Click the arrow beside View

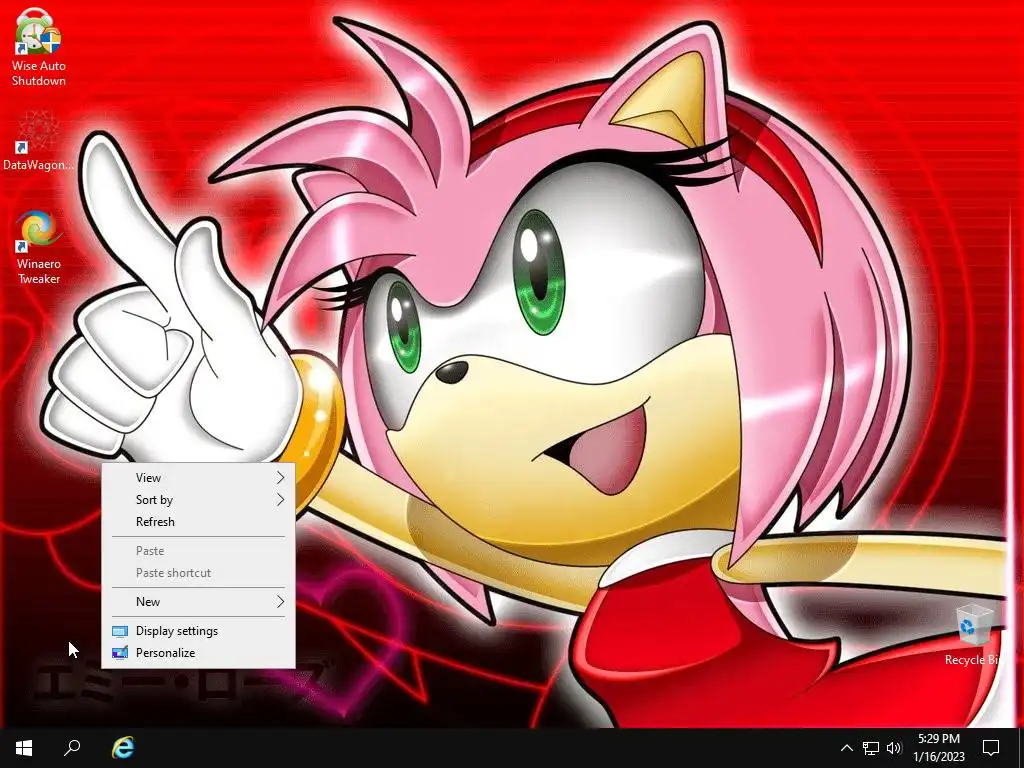tap(280, 477)
